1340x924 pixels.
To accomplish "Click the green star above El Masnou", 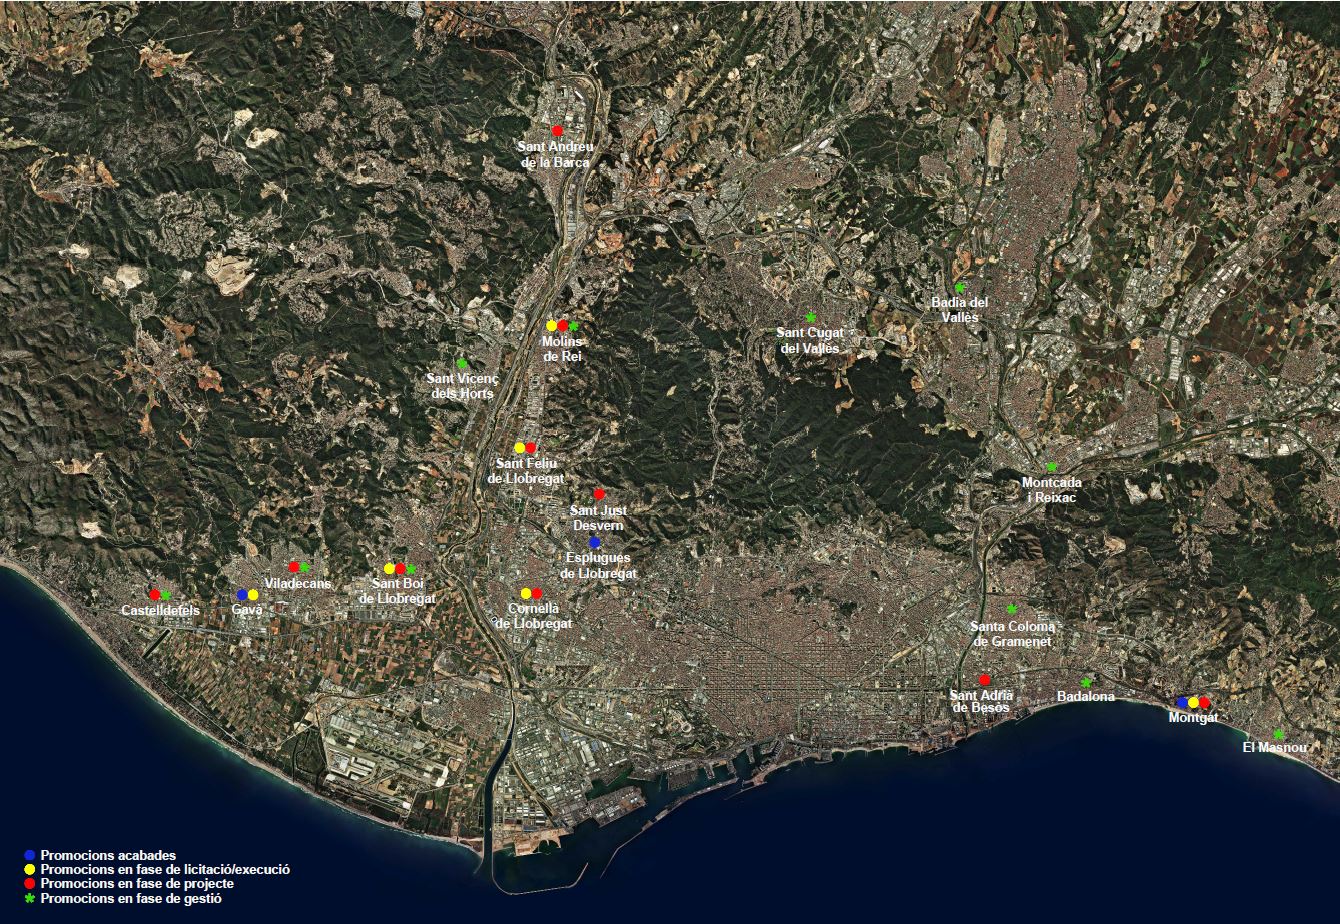I will [1278, 734].
